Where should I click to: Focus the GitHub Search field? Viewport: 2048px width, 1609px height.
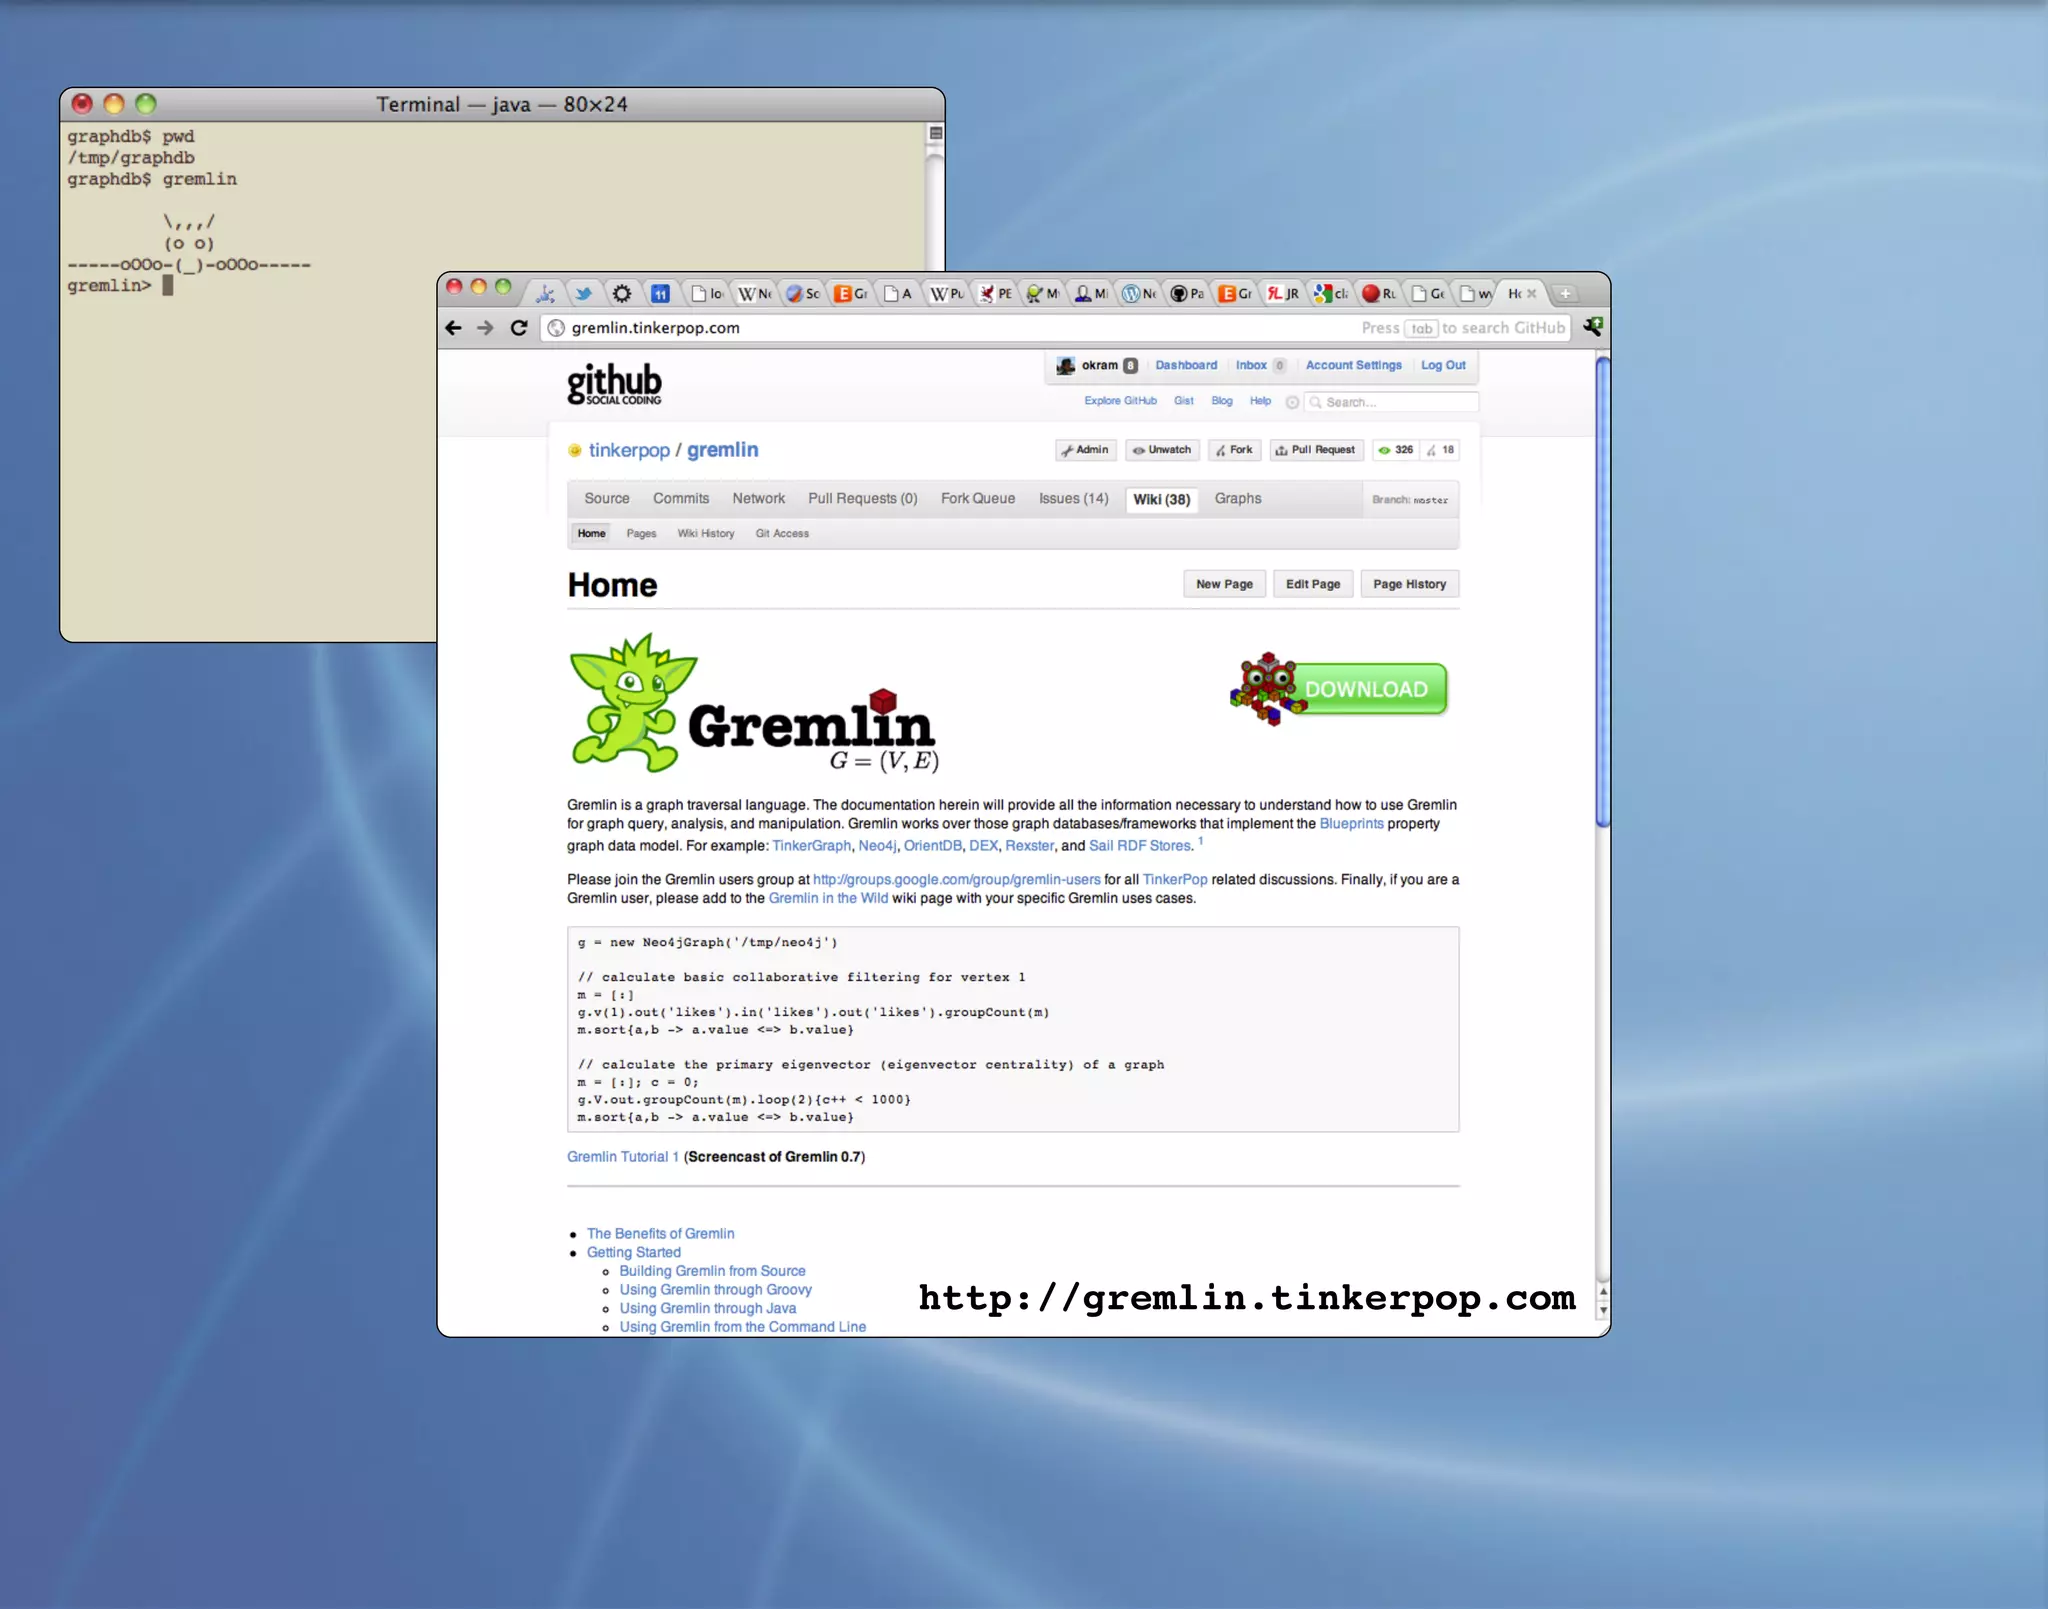1393,402
